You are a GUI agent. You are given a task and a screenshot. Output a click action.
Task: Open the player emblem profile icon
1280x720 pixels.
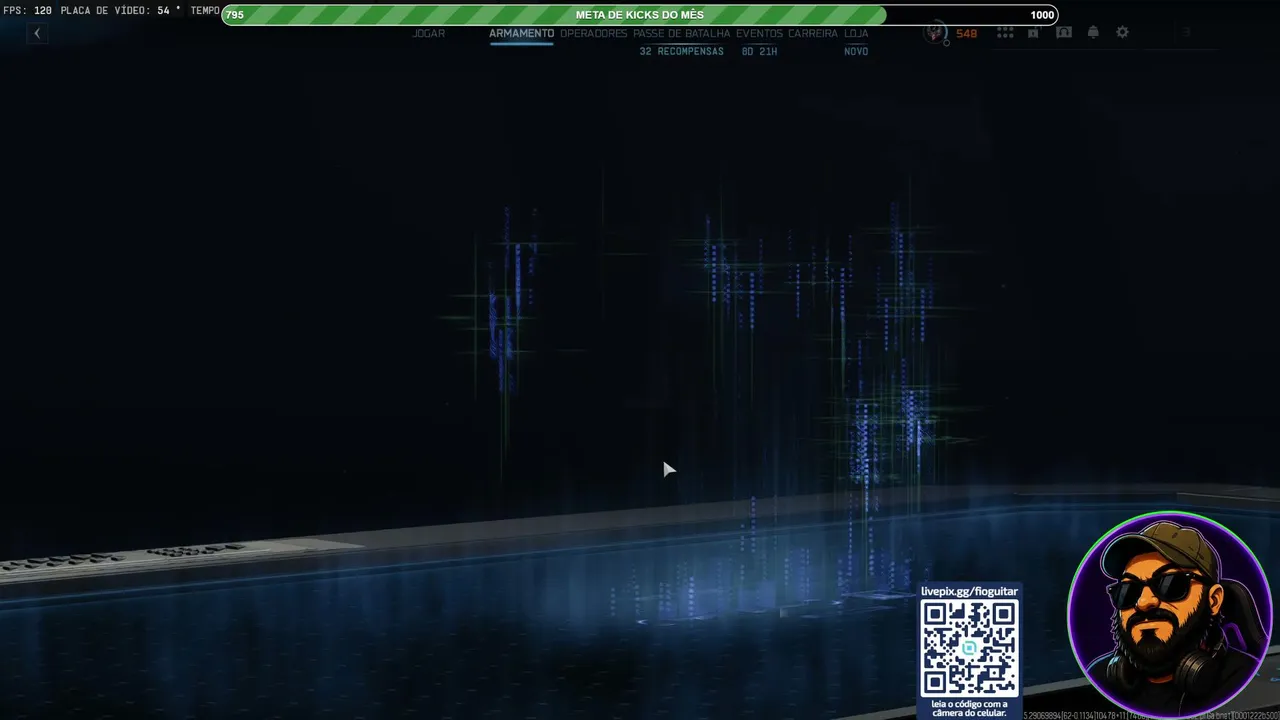coord(936,33)
